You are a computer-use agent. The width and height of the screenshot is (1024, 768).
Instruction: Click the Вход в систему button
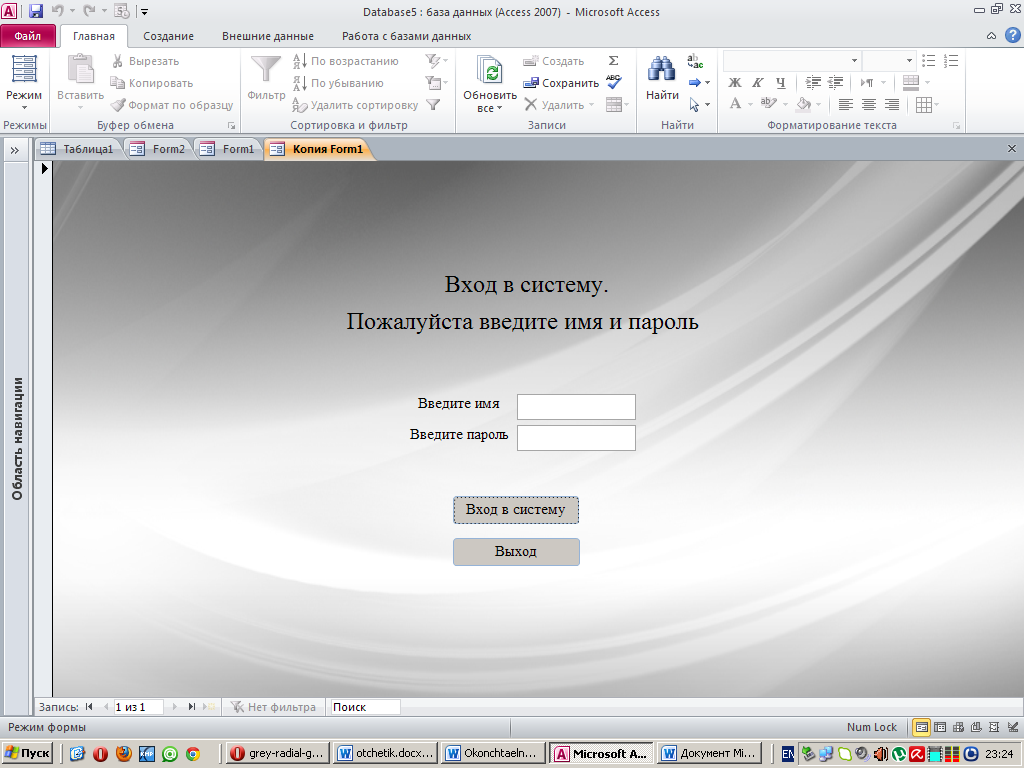point(516,510)
